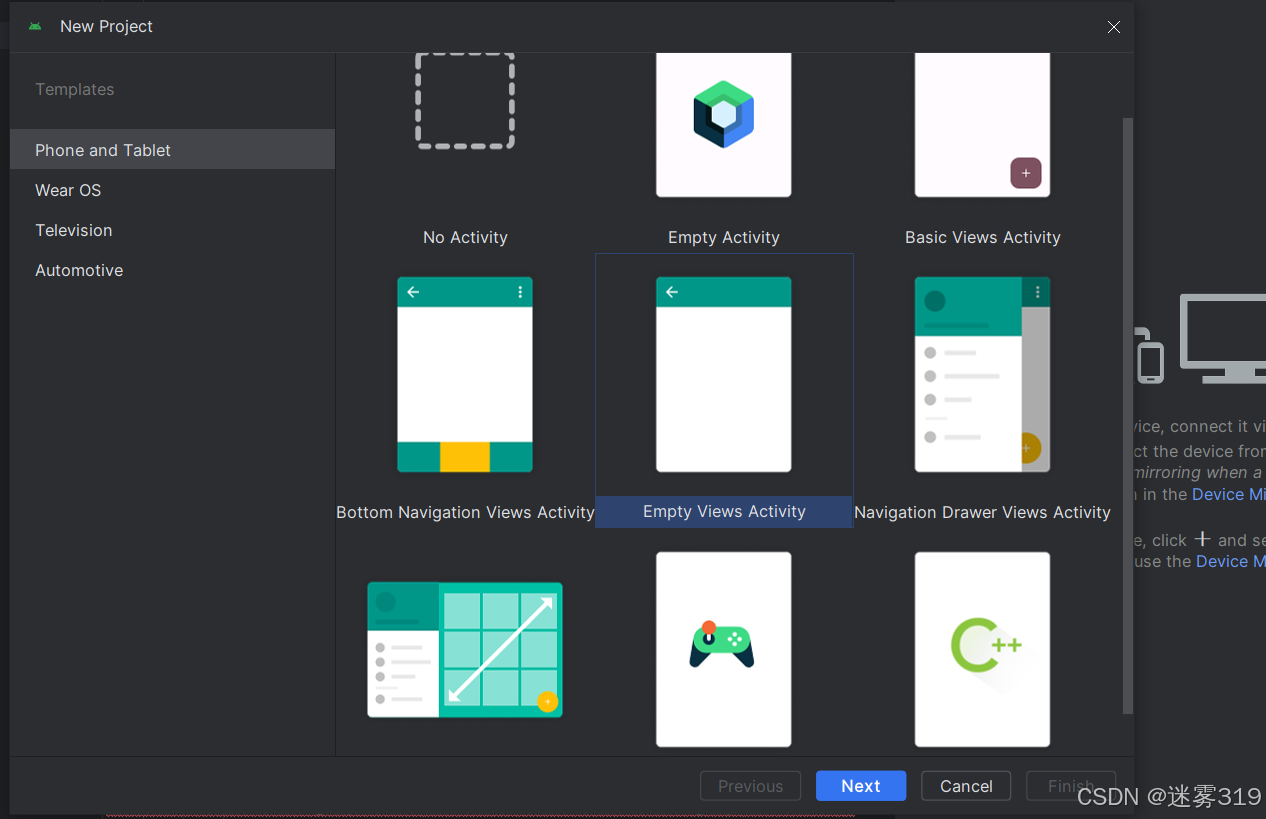Click the Device Manager link near the bottom
This screenshot has height=819, width=1266.
(x=1231, y=561)
